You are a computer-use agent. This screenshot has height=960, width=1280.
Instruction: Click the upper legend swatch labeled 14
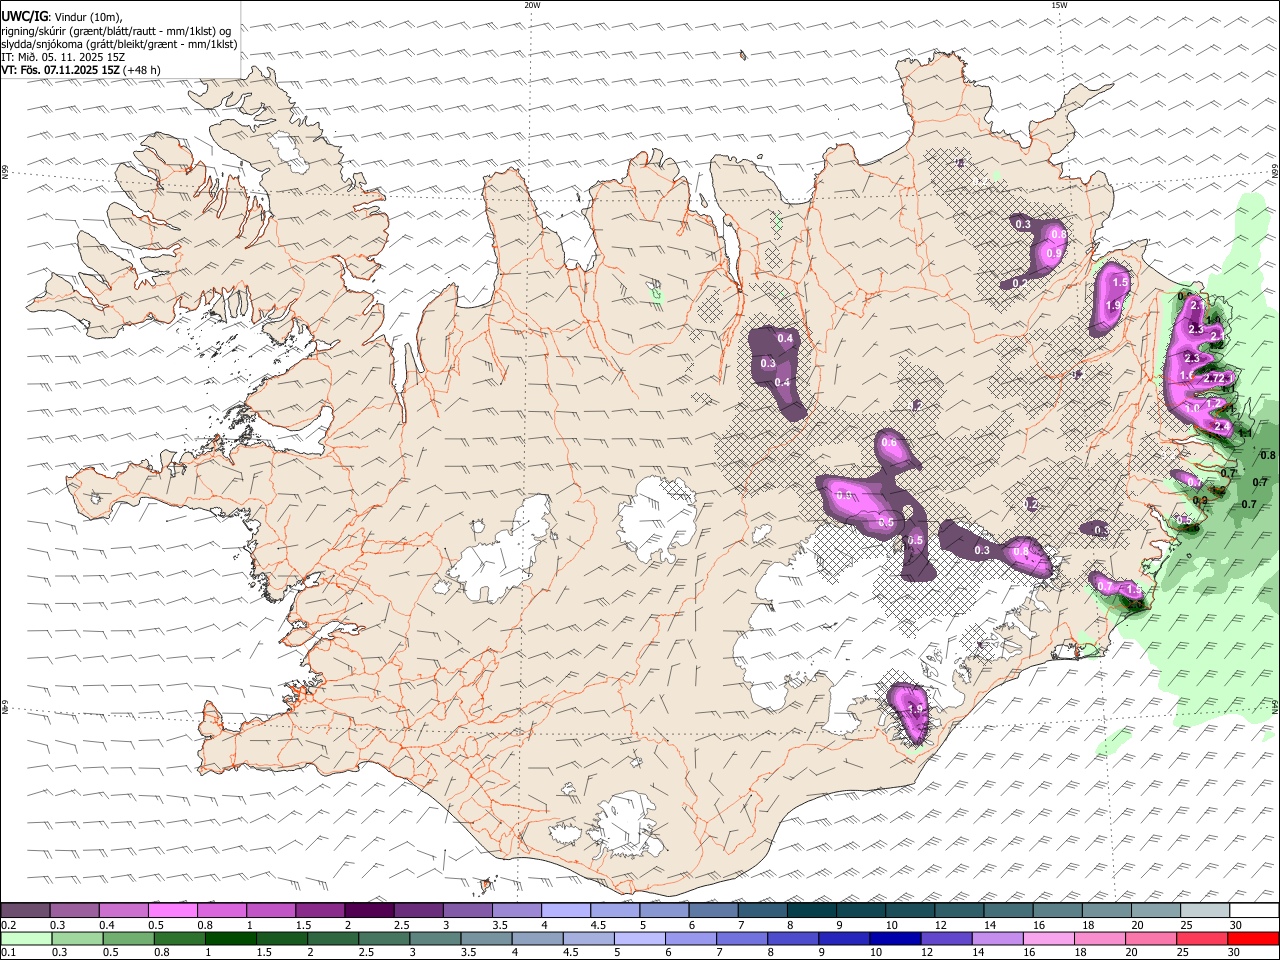tap(1008, 911)
